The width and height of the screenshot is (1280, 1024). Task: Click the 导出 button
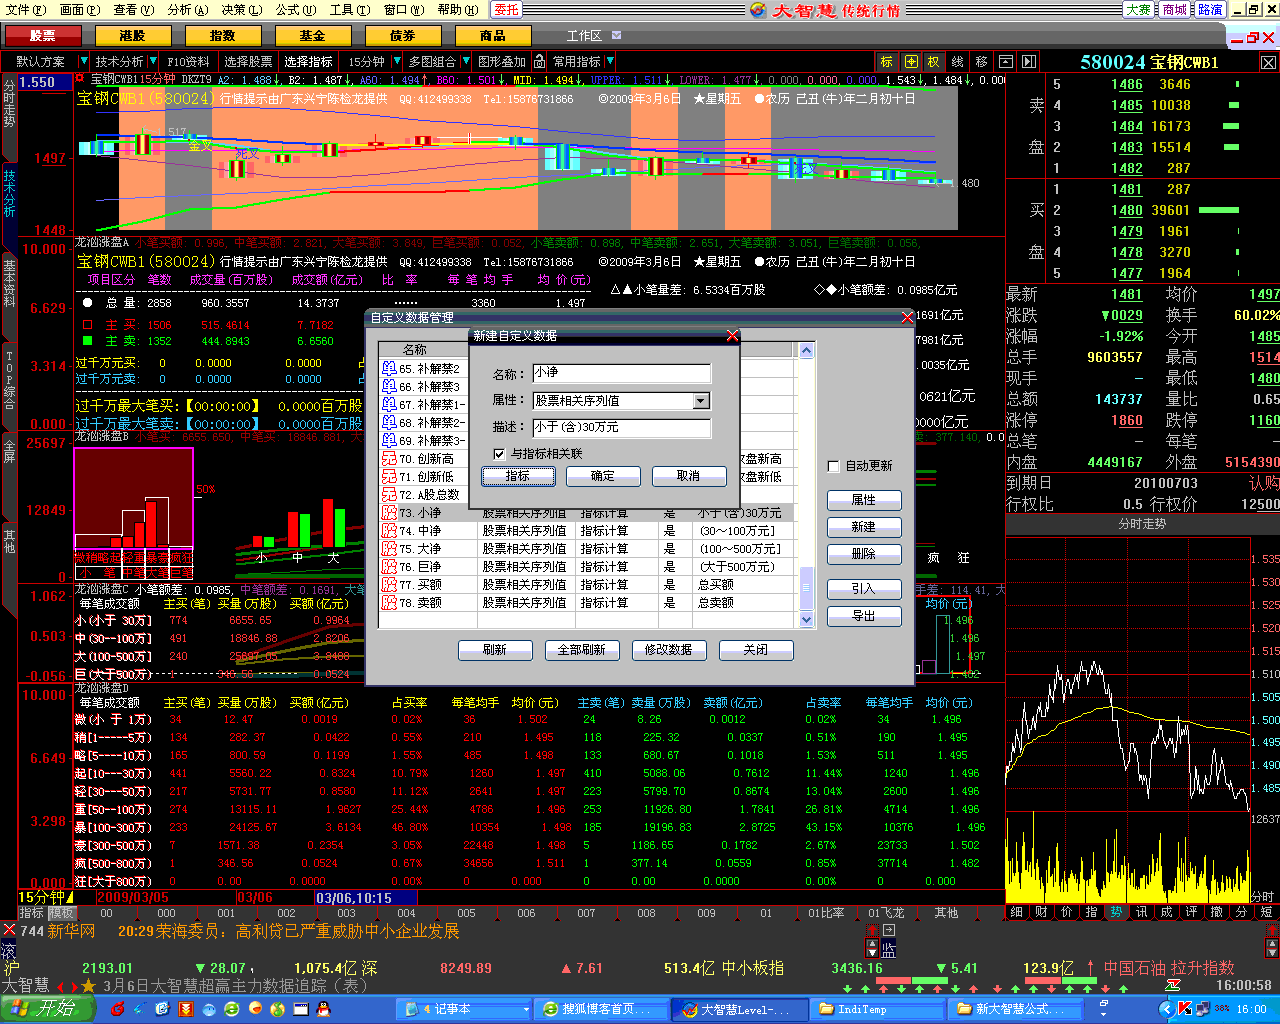pyautogui.click(x=864, y=616)
